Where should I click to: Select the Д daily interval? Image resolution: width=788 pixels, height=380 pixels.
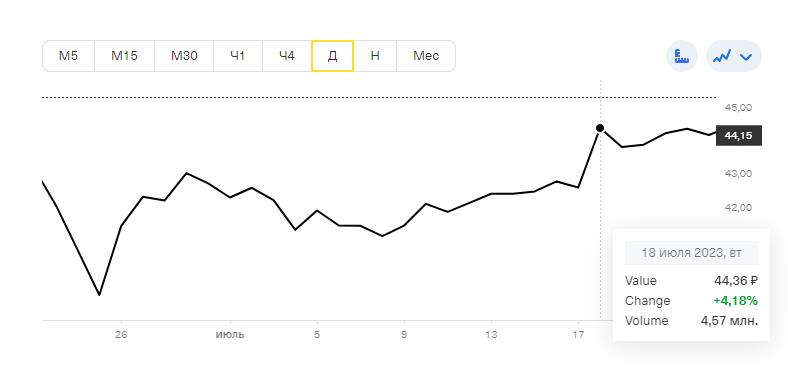click(332, 56)
